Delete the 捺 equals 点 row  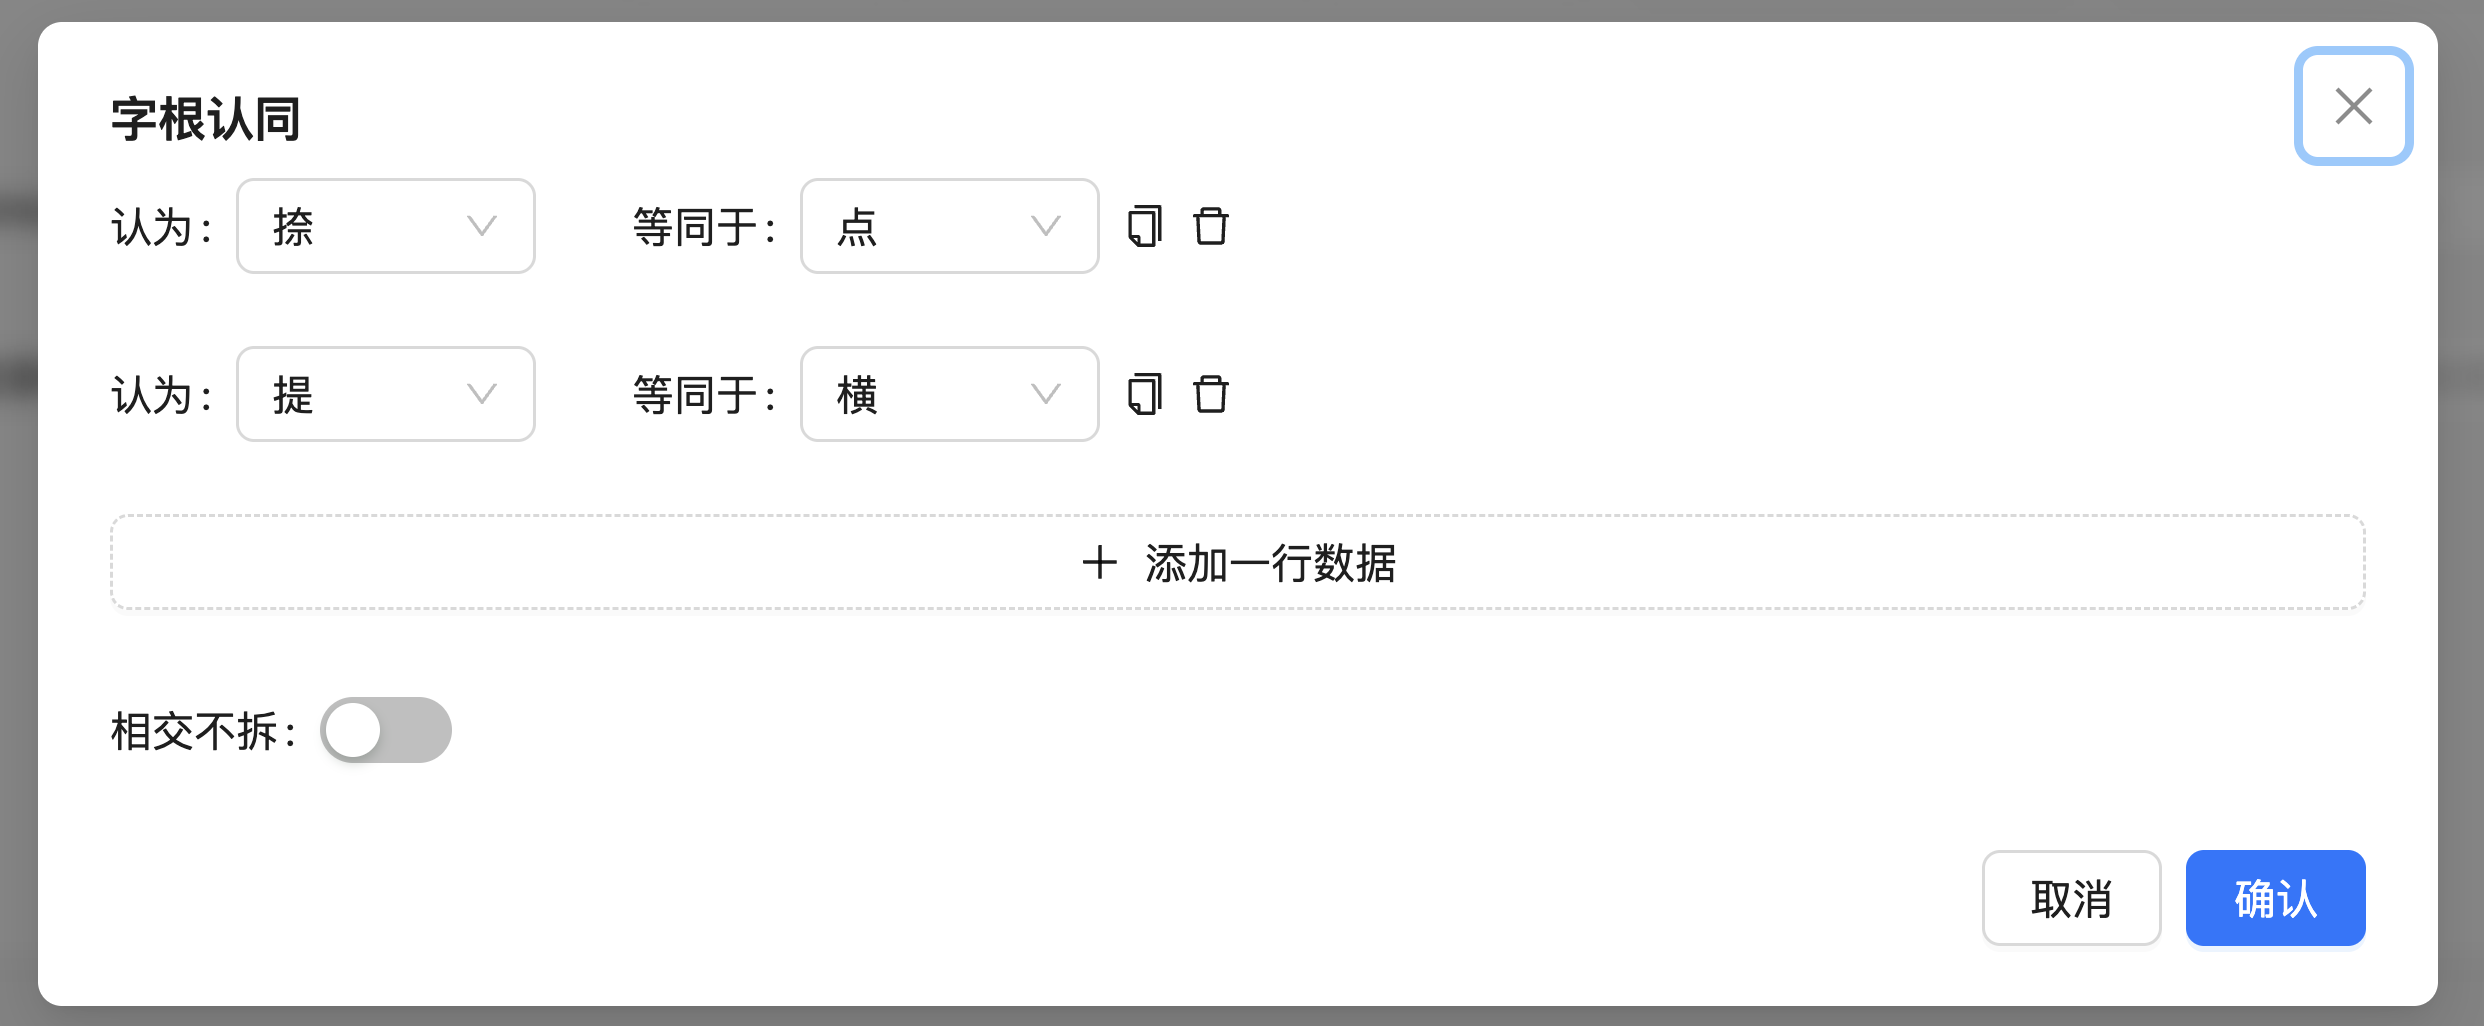click(x=1210, y=226)
